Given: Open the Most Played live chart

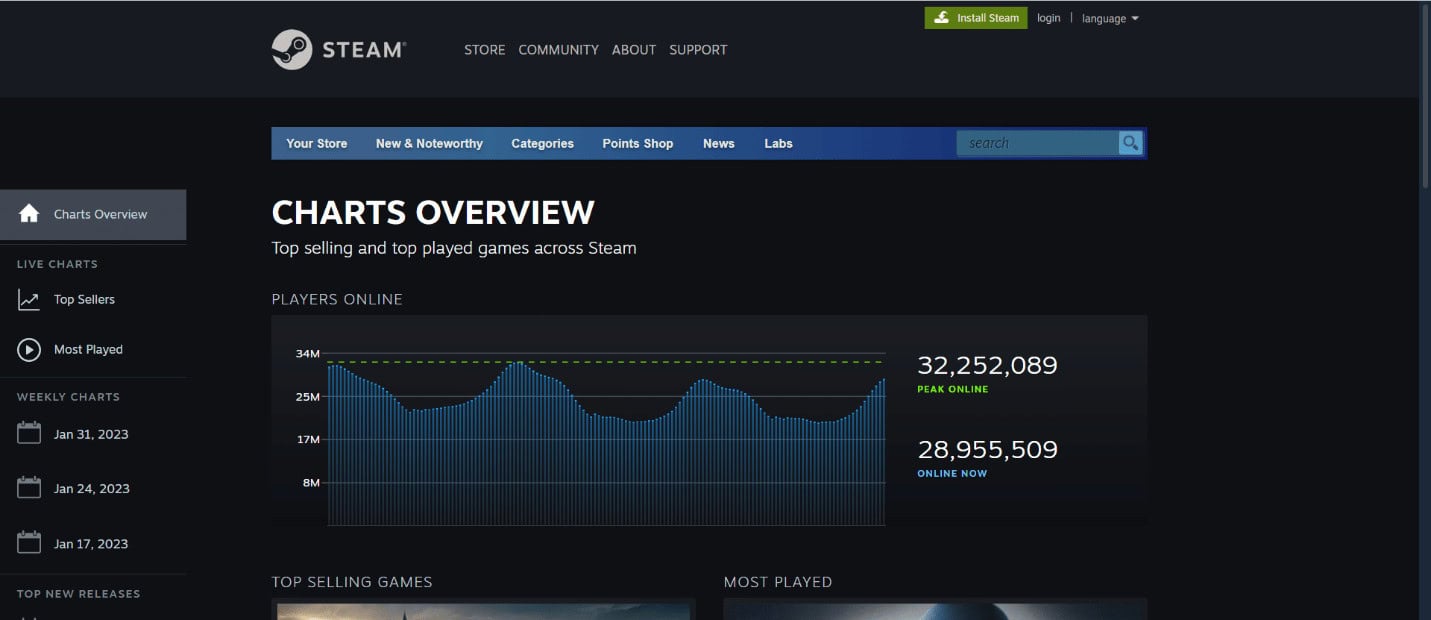Looking at the screenshot, I should click(x=93, y=349).
